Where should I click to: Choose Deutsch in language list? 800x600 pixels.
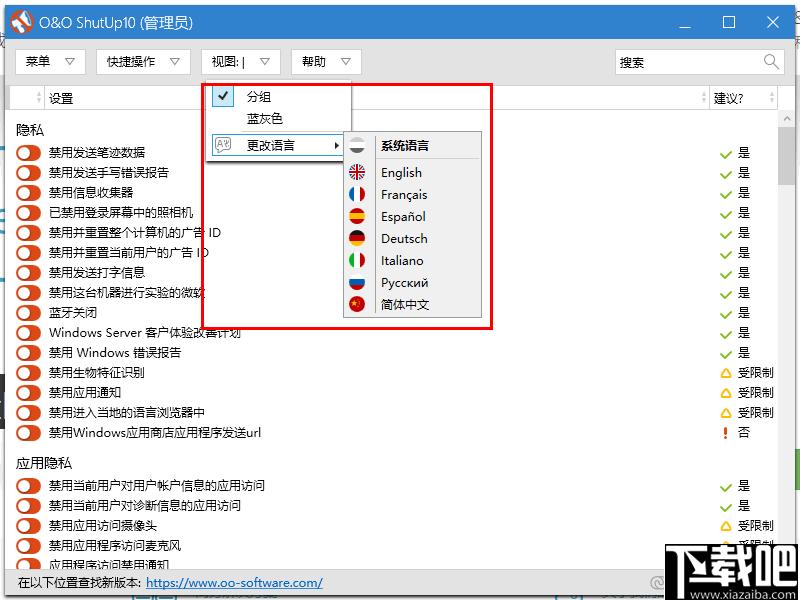412,238
